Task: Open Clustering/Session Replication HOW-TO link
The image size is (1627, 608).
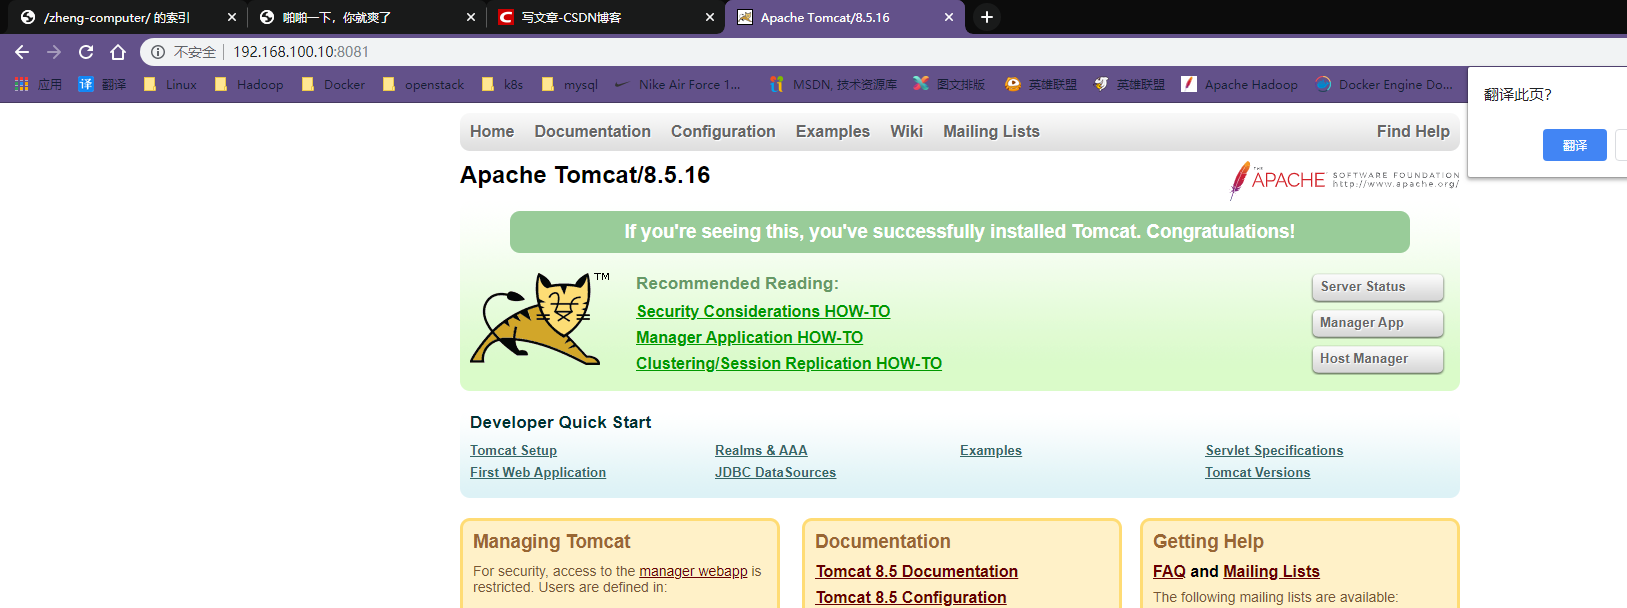Action: pyautogui.click(x=789, y=364)
